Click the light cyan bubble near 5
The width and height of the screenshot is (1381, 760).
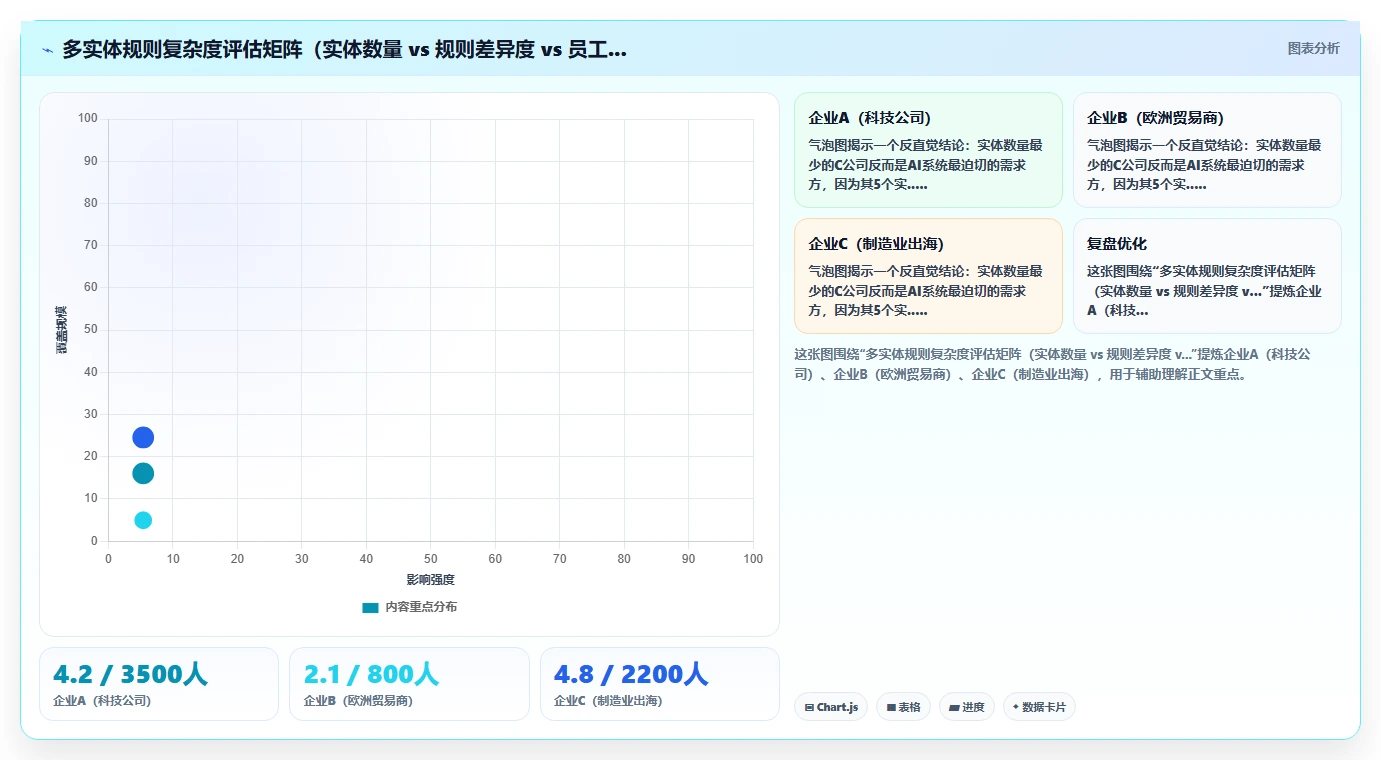pyautogui.click(x=143, y=520)
